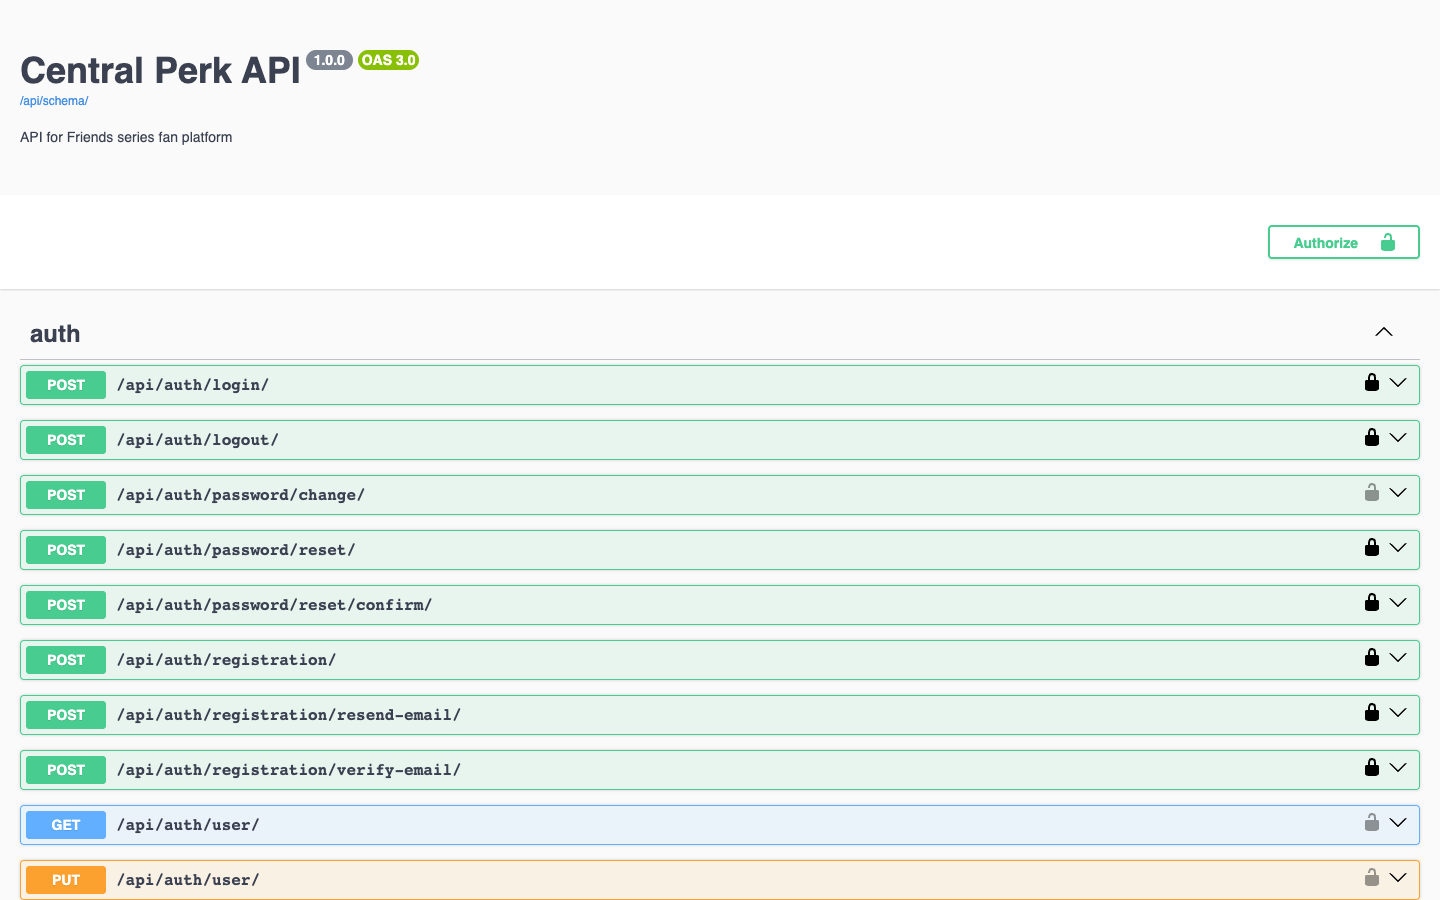
Task: Click the /api/auth/password/change/ path text
Action: click(x=241, y=495)
